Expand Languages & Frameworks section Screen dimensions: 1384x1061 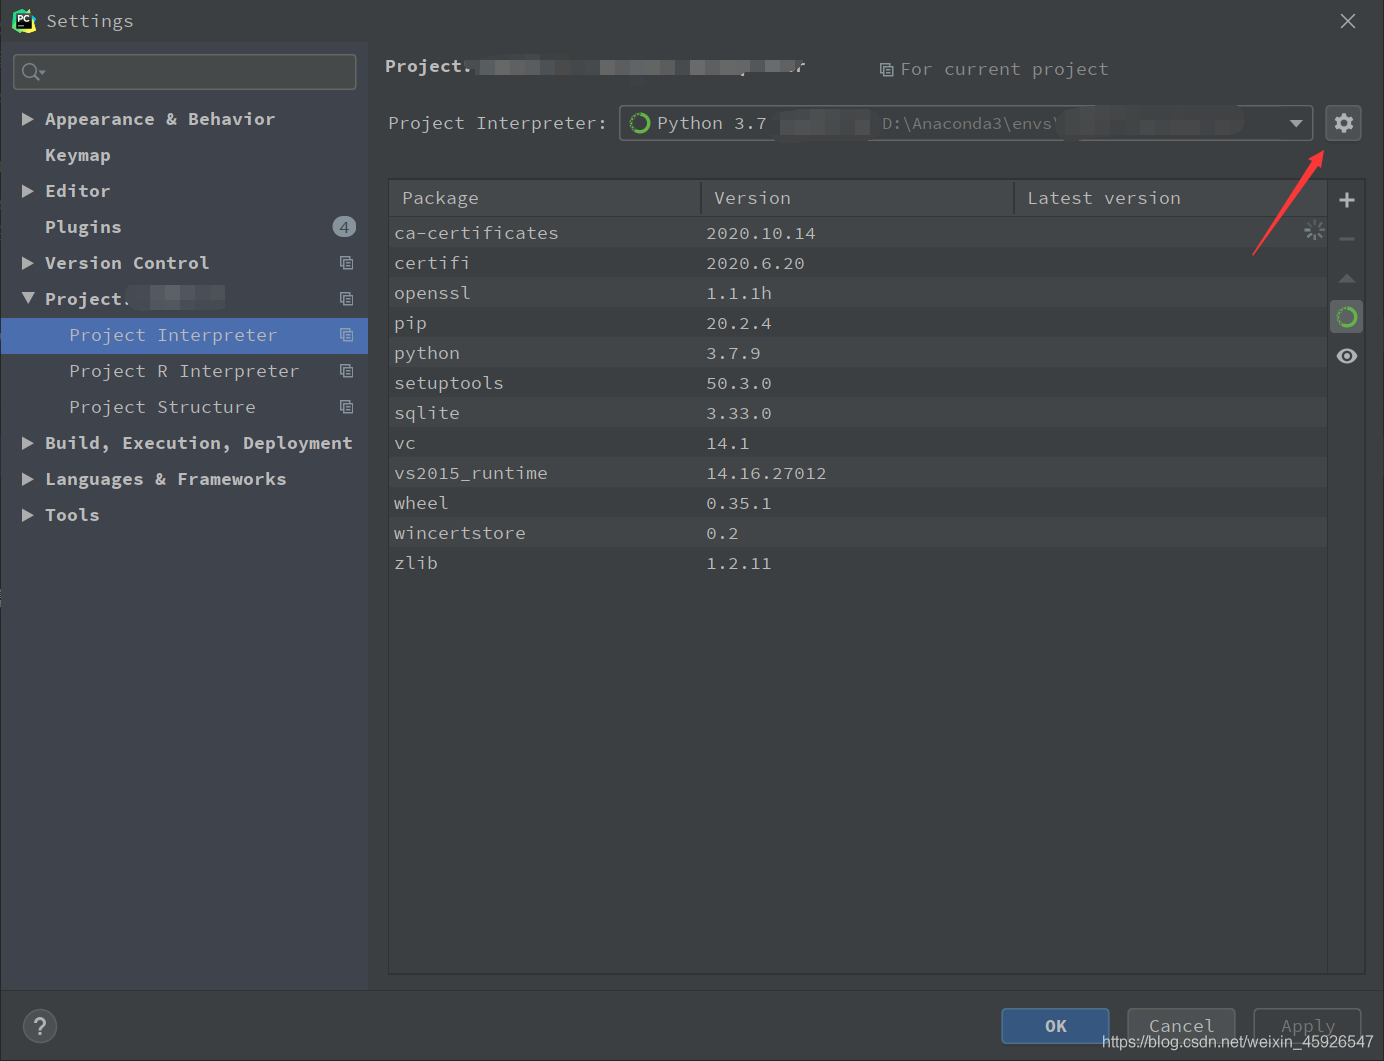28,479
